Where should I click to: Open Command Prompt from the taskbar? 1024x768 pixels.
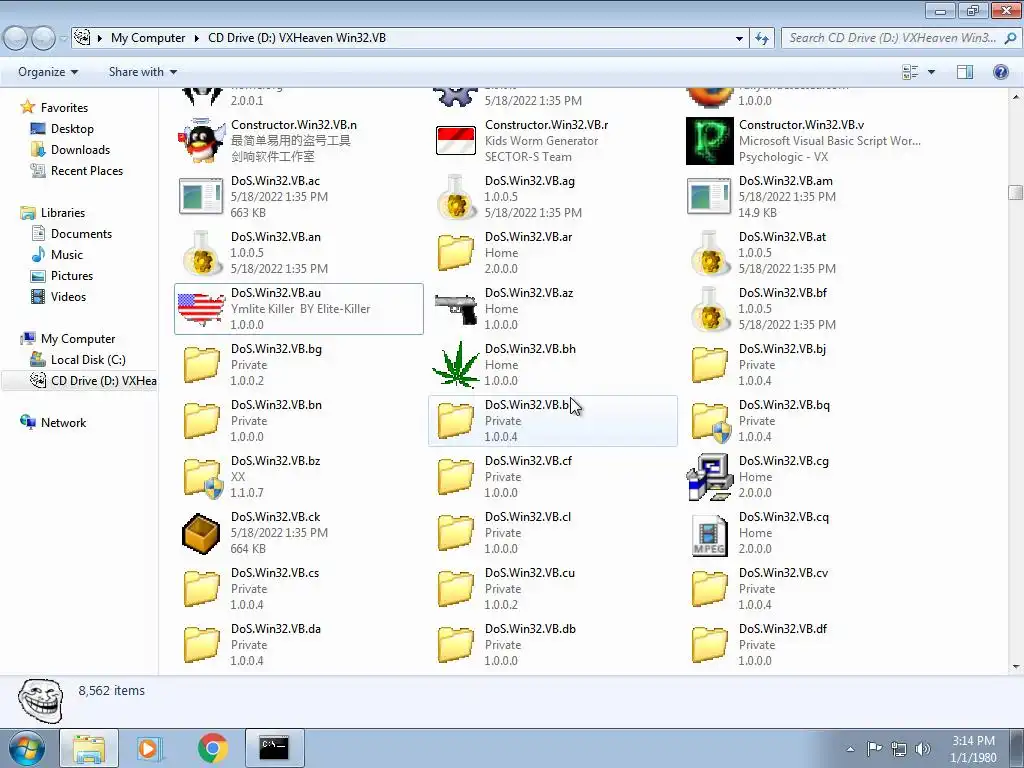274,748
